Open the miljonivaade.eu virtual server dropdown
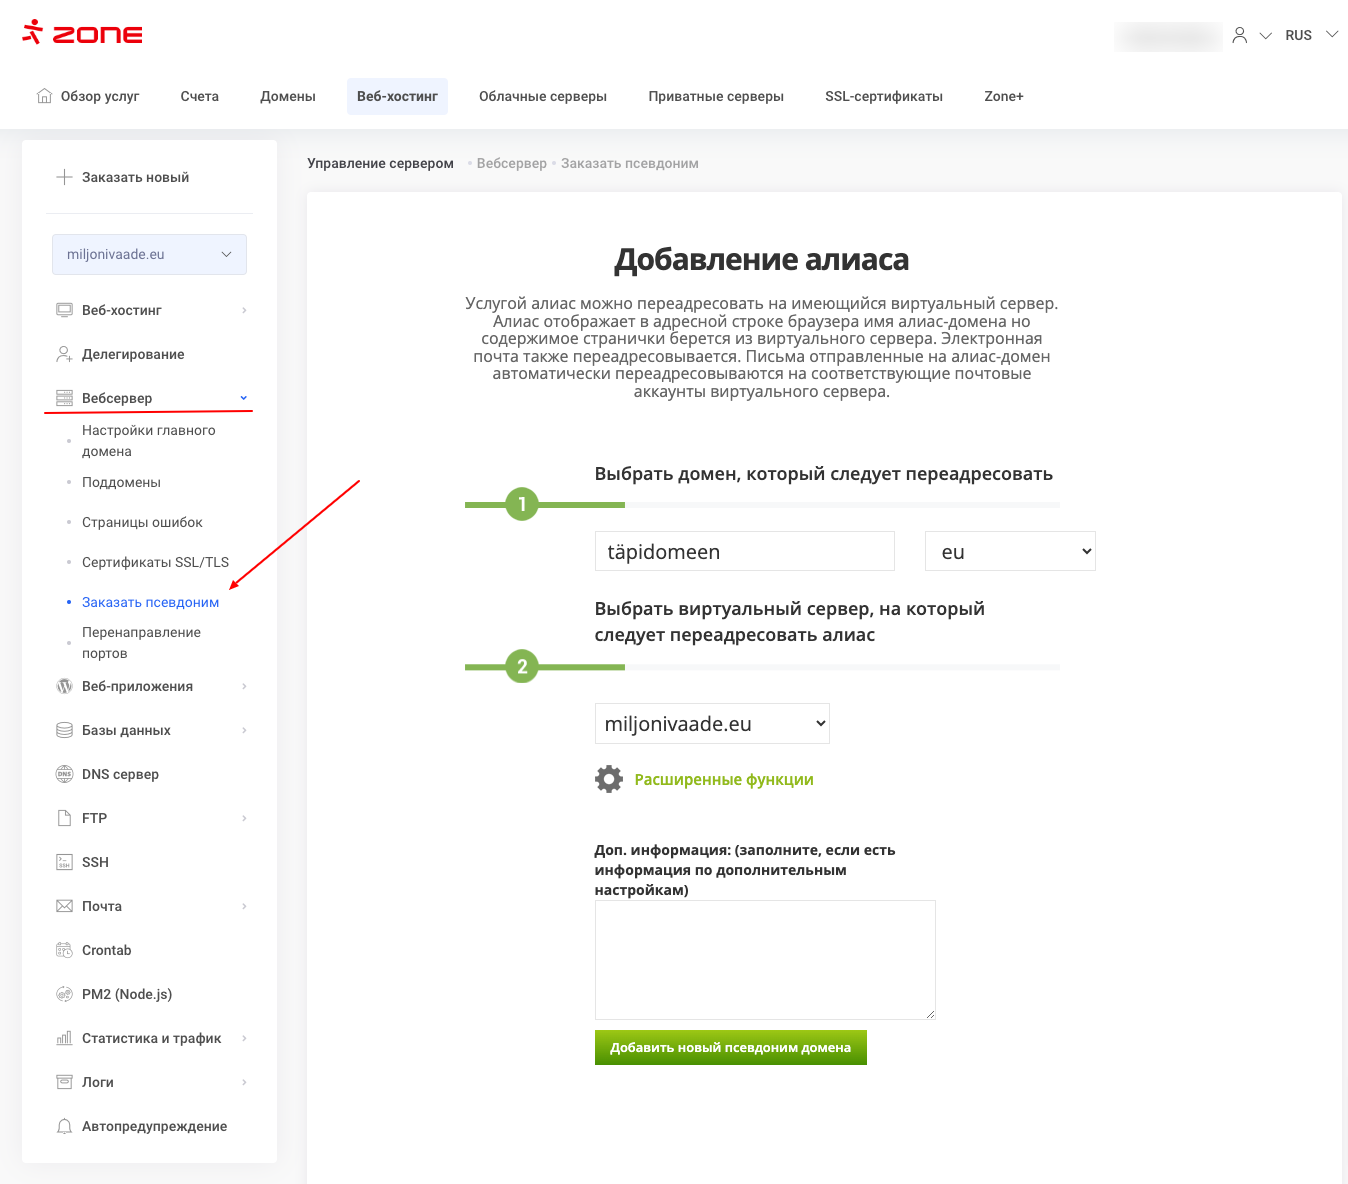This screenshot has height=1184, width=1348. coord(712,724)
